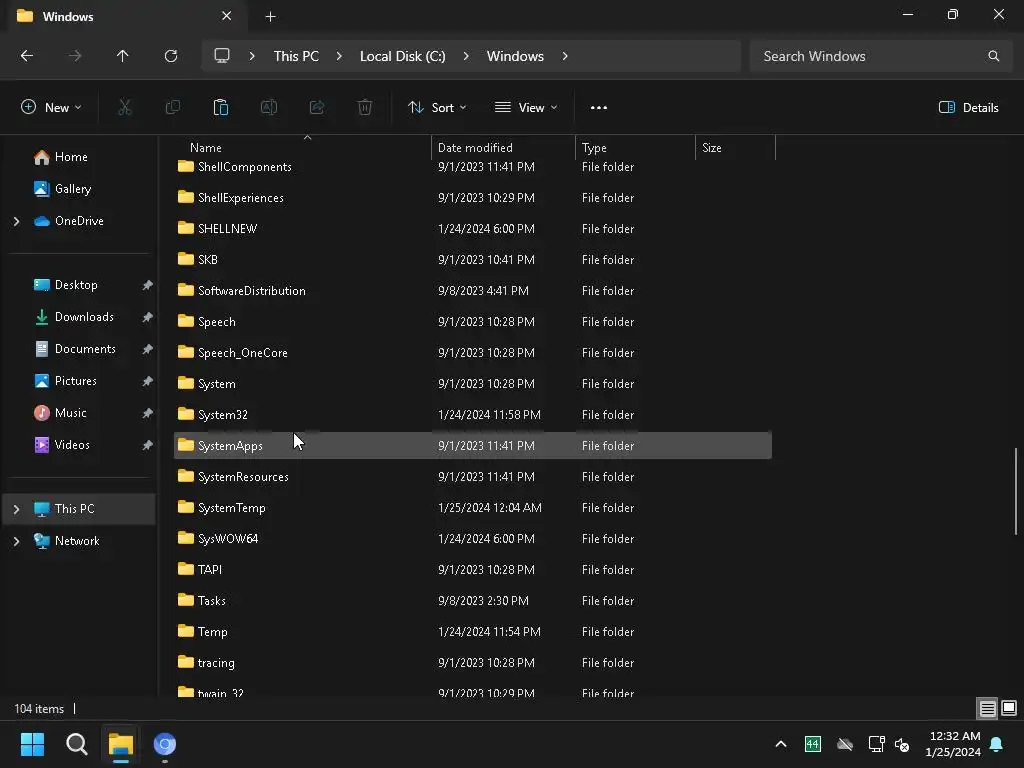Refresh the current folder view

171,56
